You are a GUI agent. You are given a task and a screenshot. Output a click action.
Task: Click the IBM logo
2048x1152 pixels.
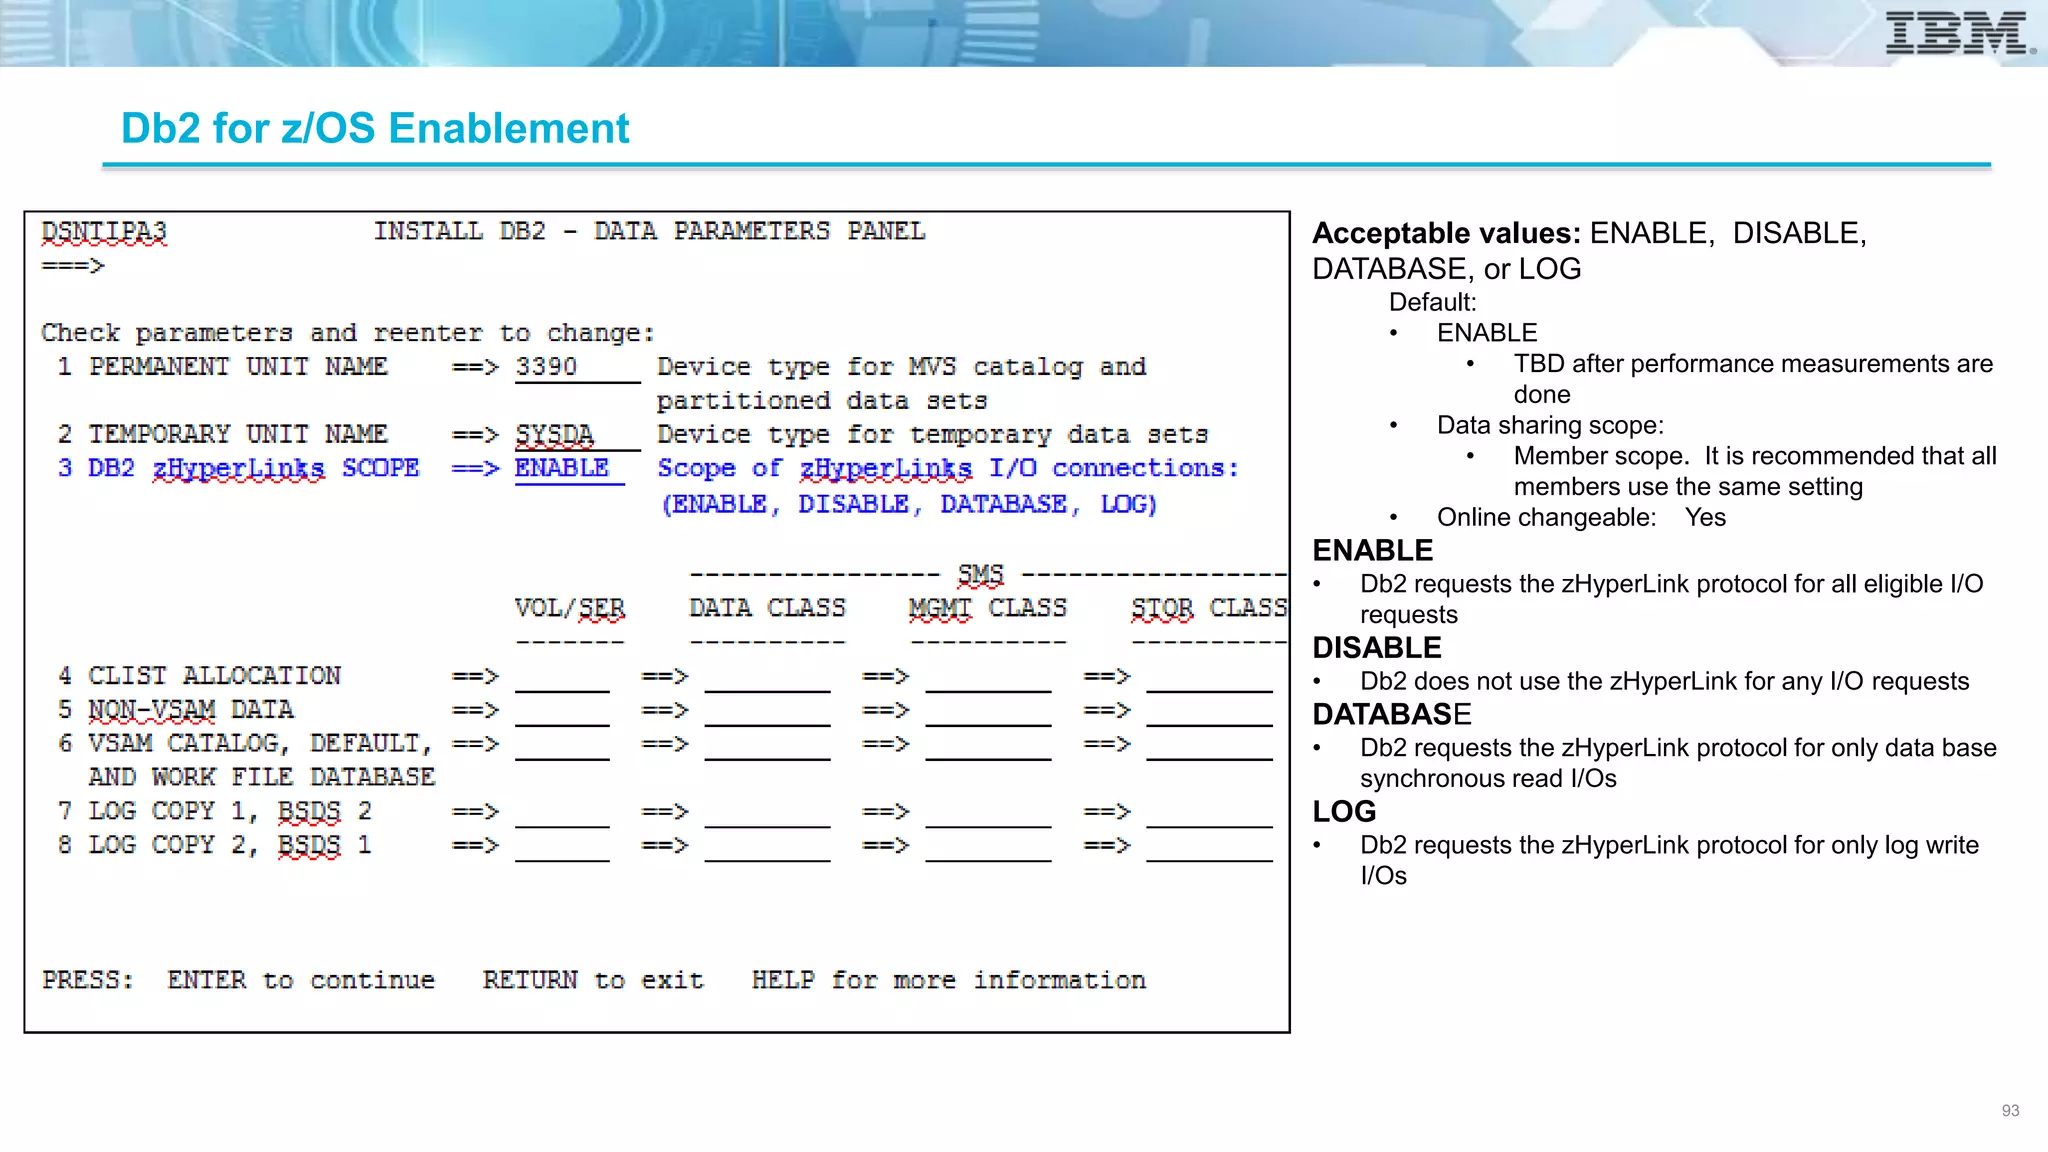tap(1959, 33)
